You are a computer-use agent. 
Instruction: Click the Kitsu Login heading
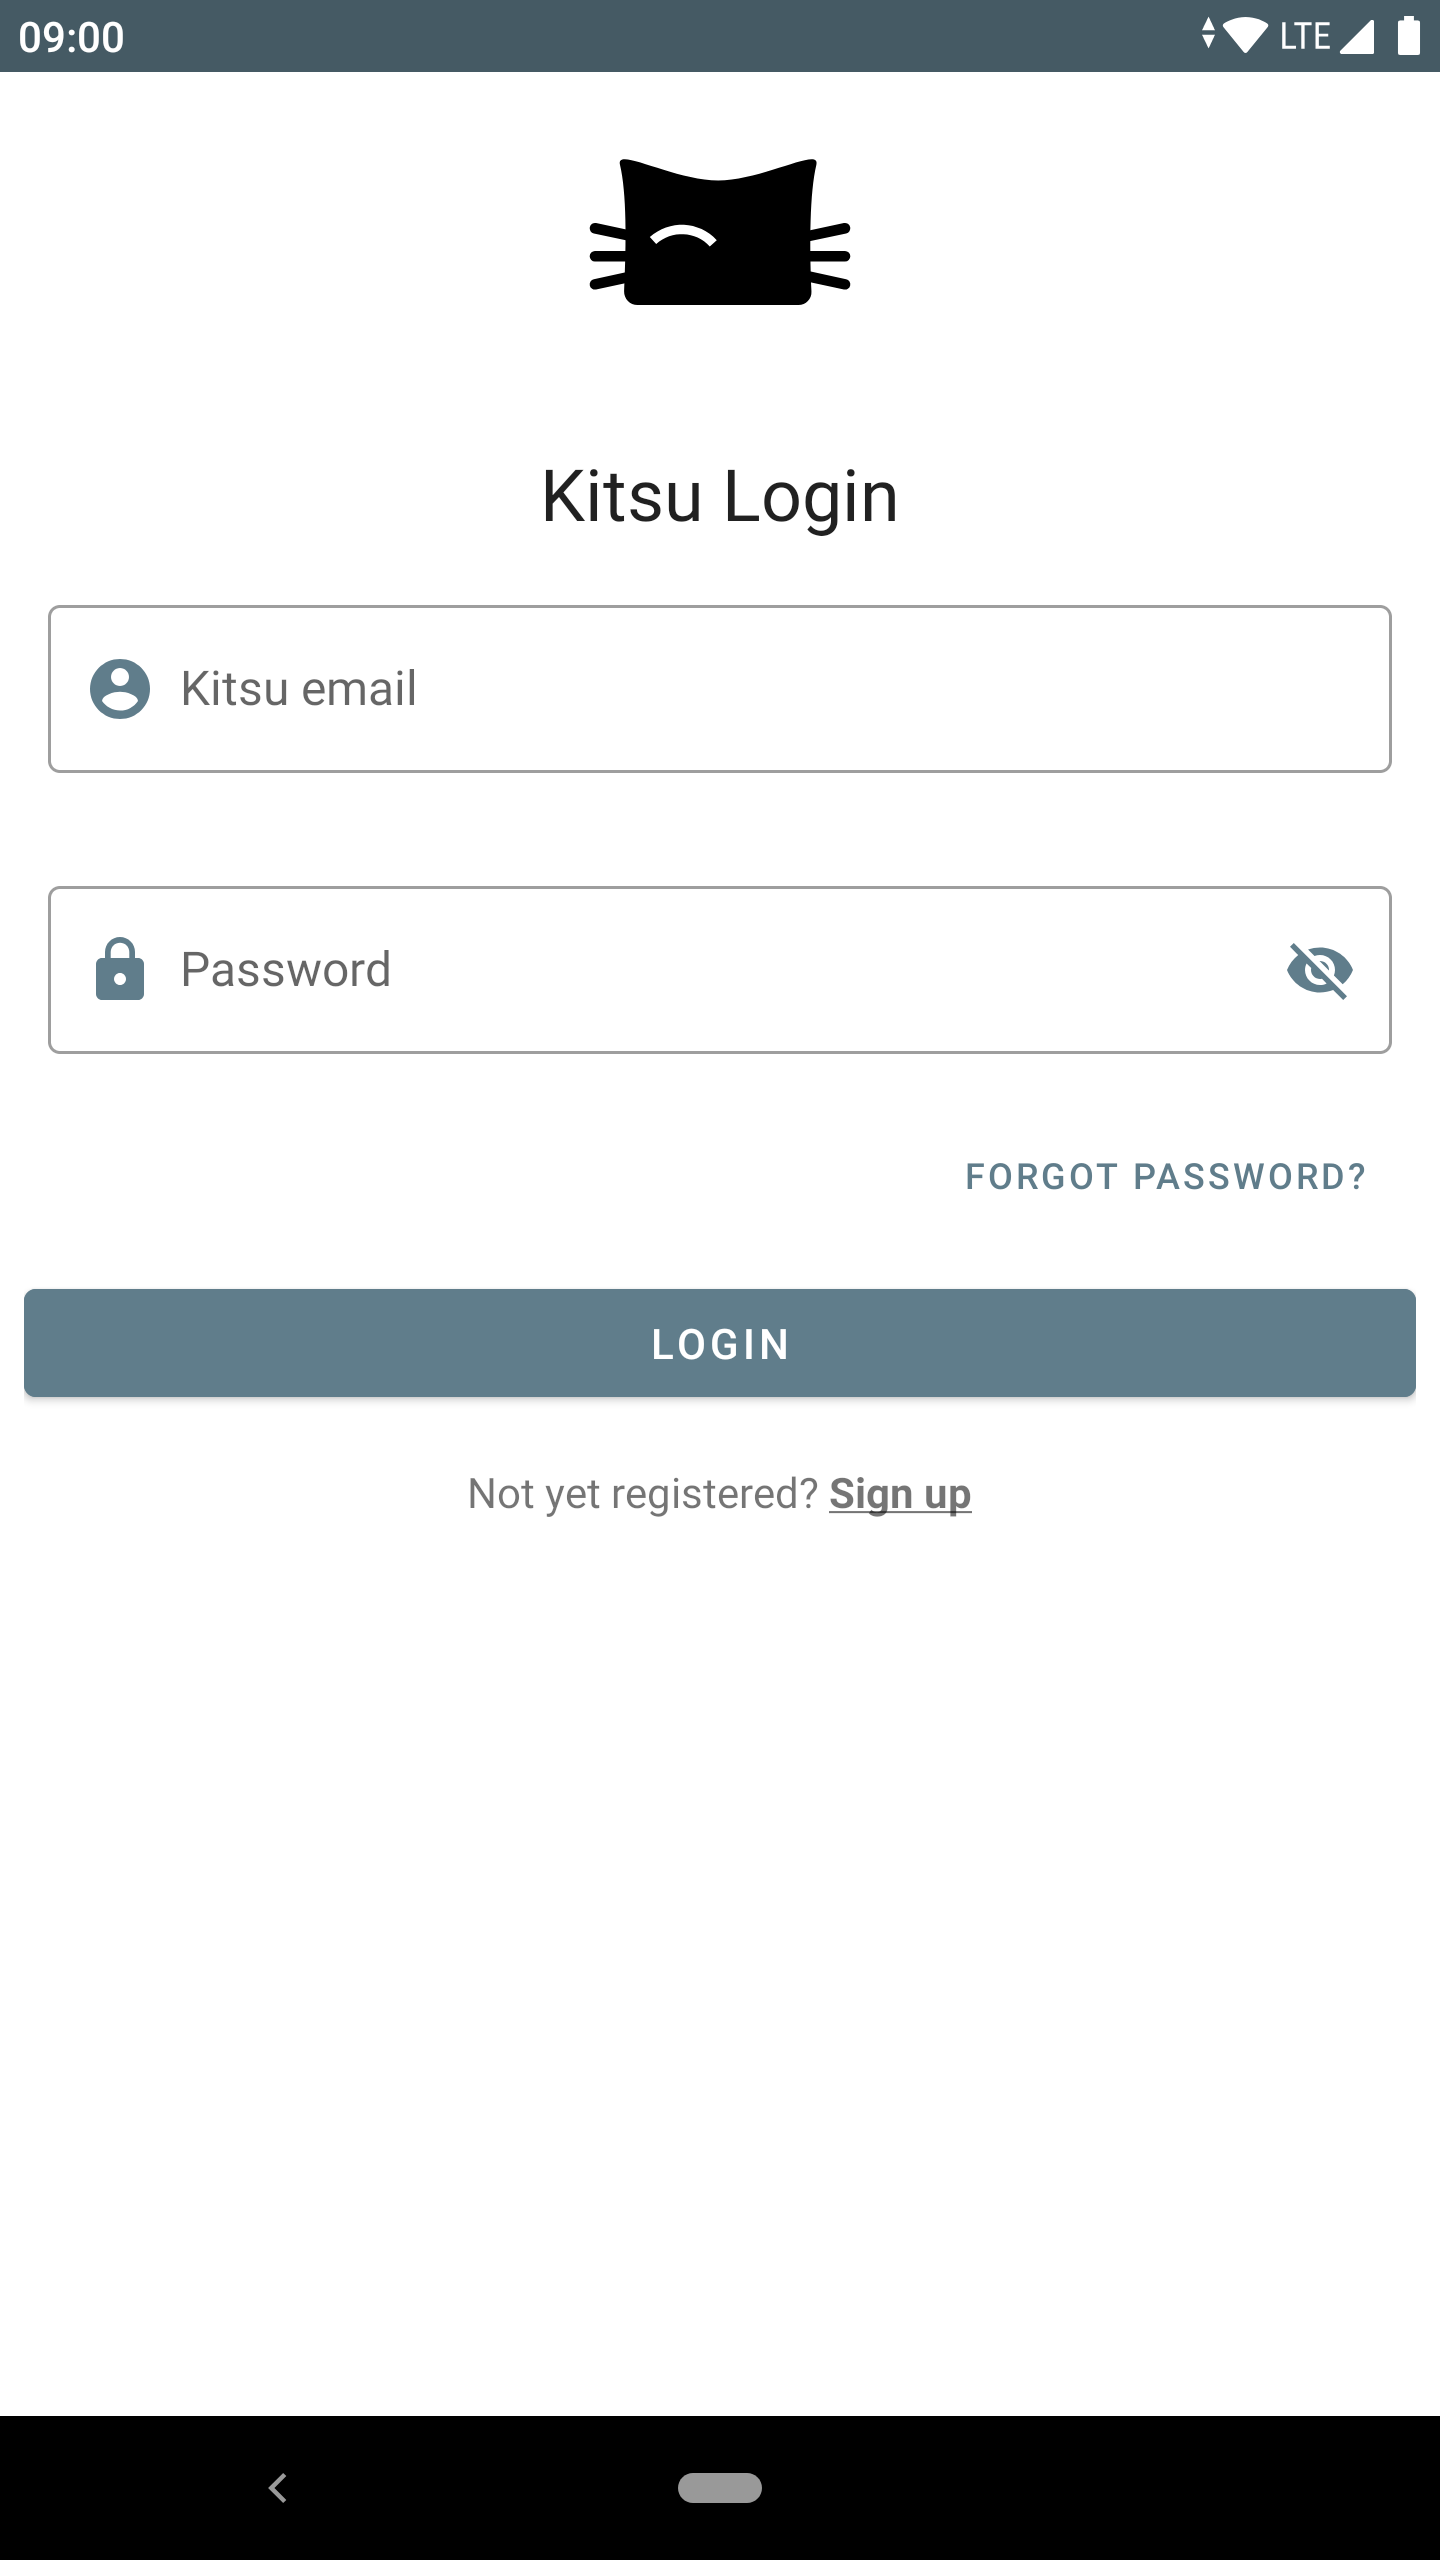(x=720, y=496)
